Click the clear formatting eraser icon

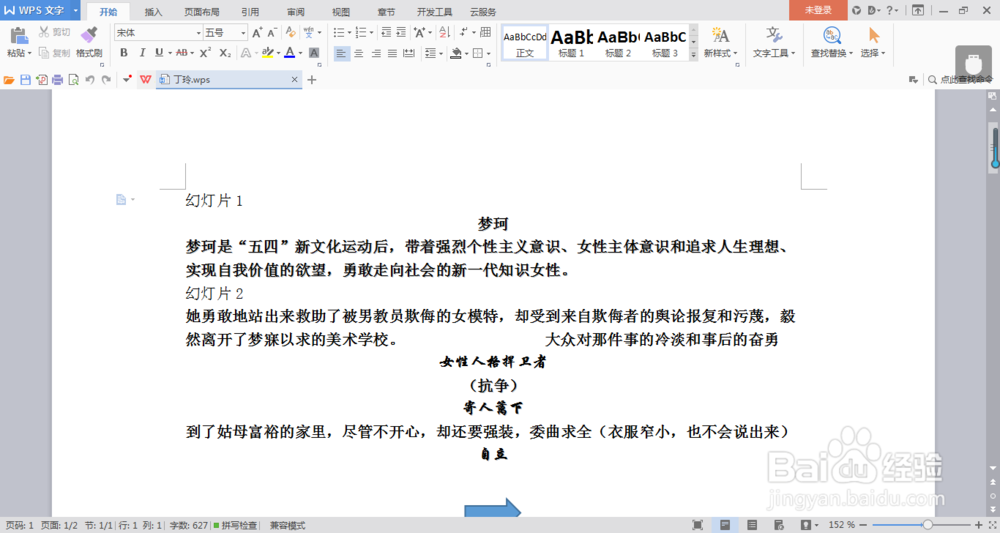[291, 33]
